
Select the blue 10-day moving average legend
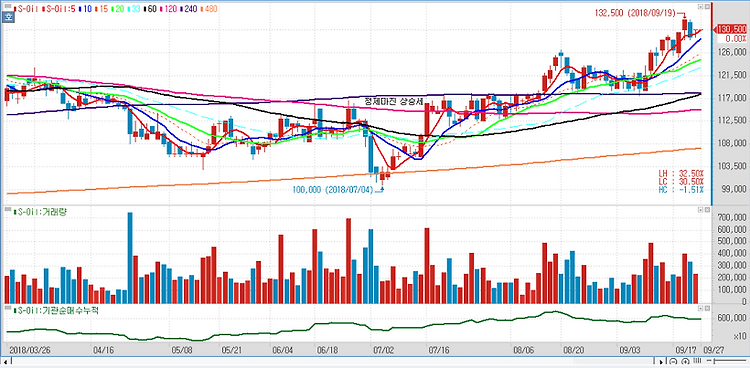(85, 9)
